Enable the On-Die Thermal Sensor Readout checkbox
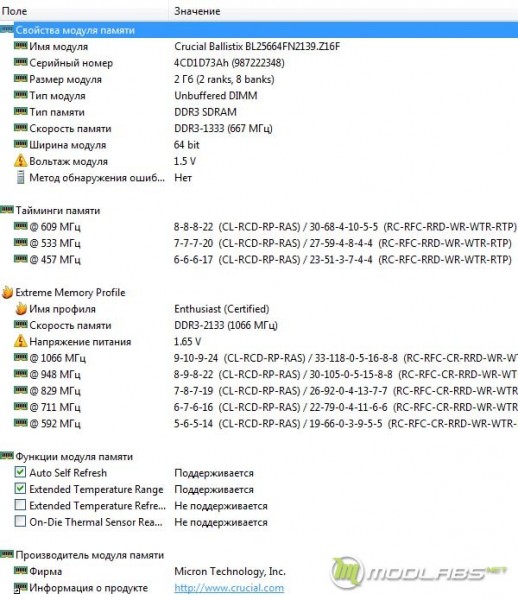This screenshot has width=518, height=600. pos(20,521)
